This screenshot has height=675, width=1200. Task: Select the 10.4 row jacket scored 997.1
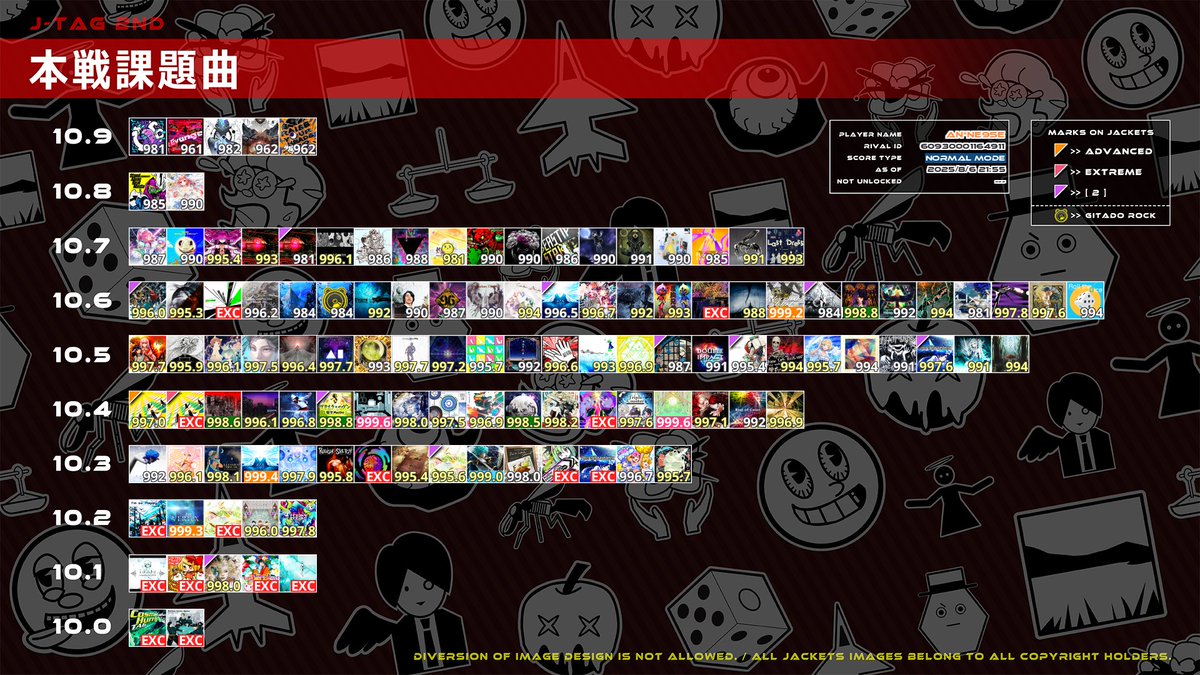tap(711, 410)
